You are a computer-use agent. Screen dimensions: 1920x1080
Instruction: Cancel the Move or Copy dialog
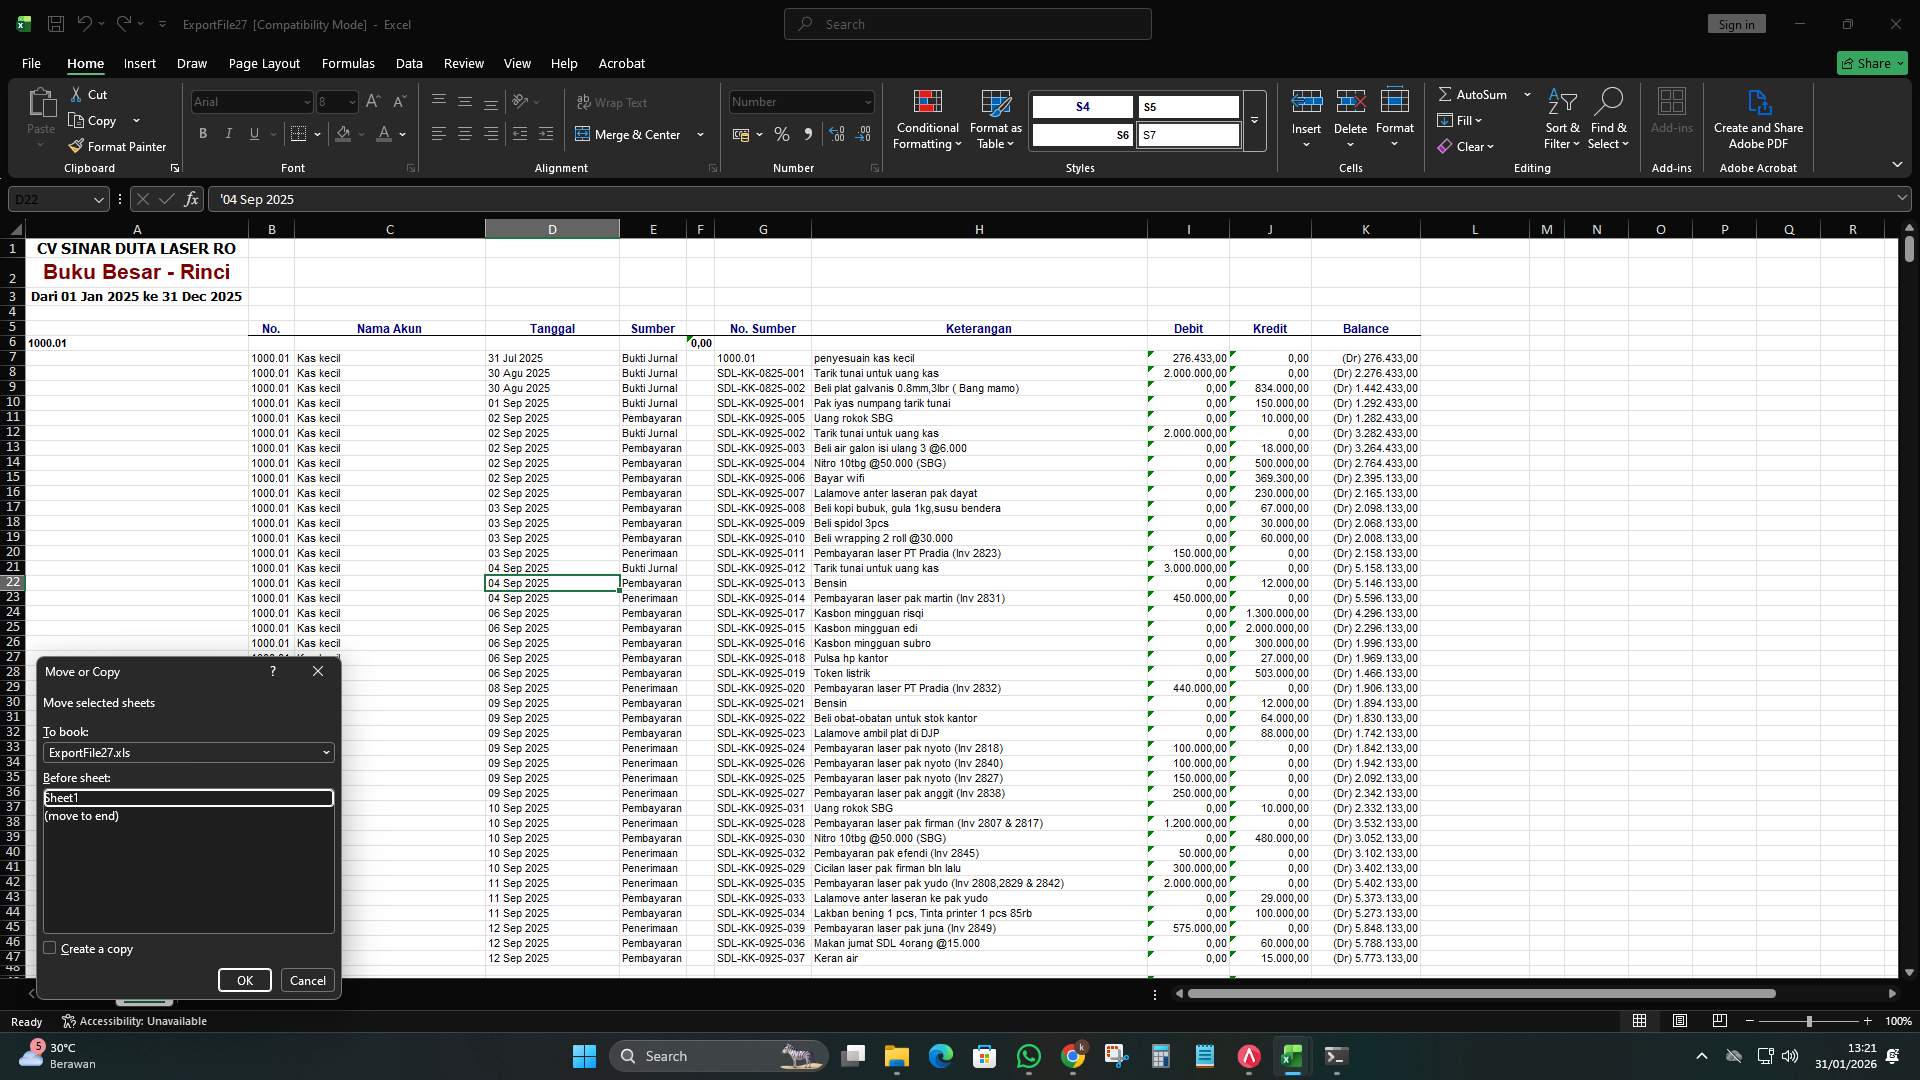pos(307,980)
